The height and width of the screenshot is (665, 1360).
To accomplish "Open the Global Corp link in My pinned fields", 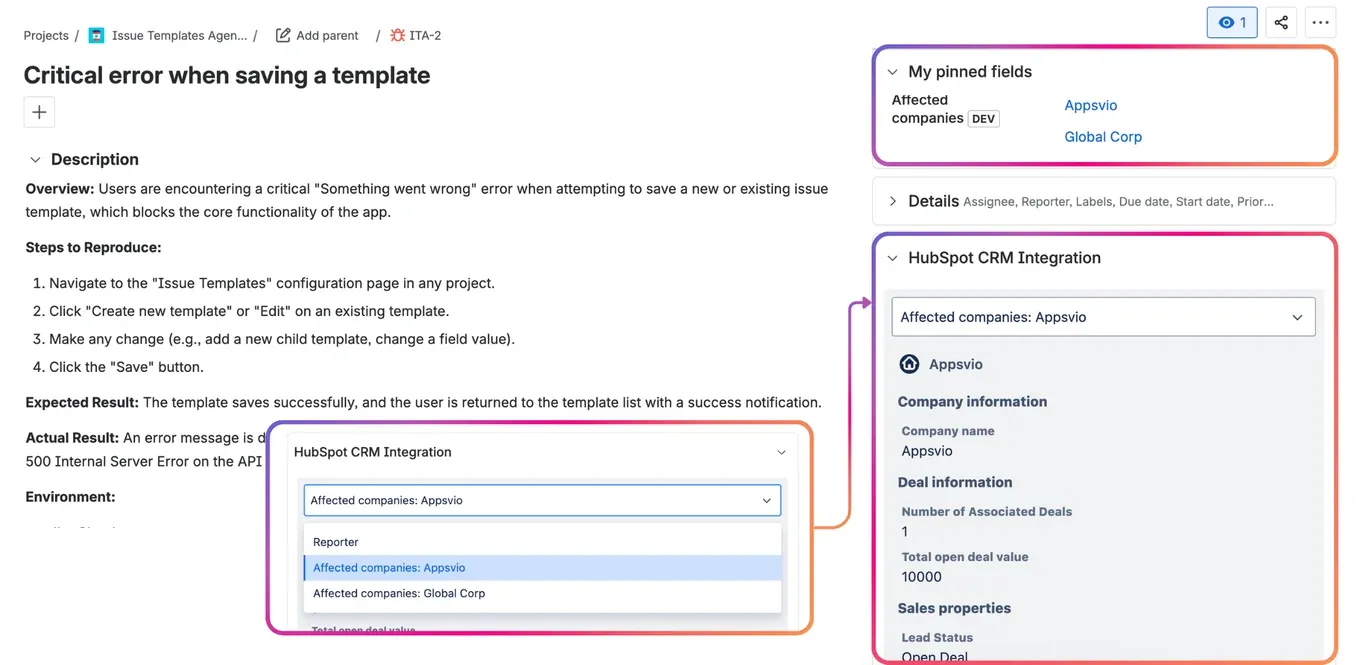I will click(1103, 136).
